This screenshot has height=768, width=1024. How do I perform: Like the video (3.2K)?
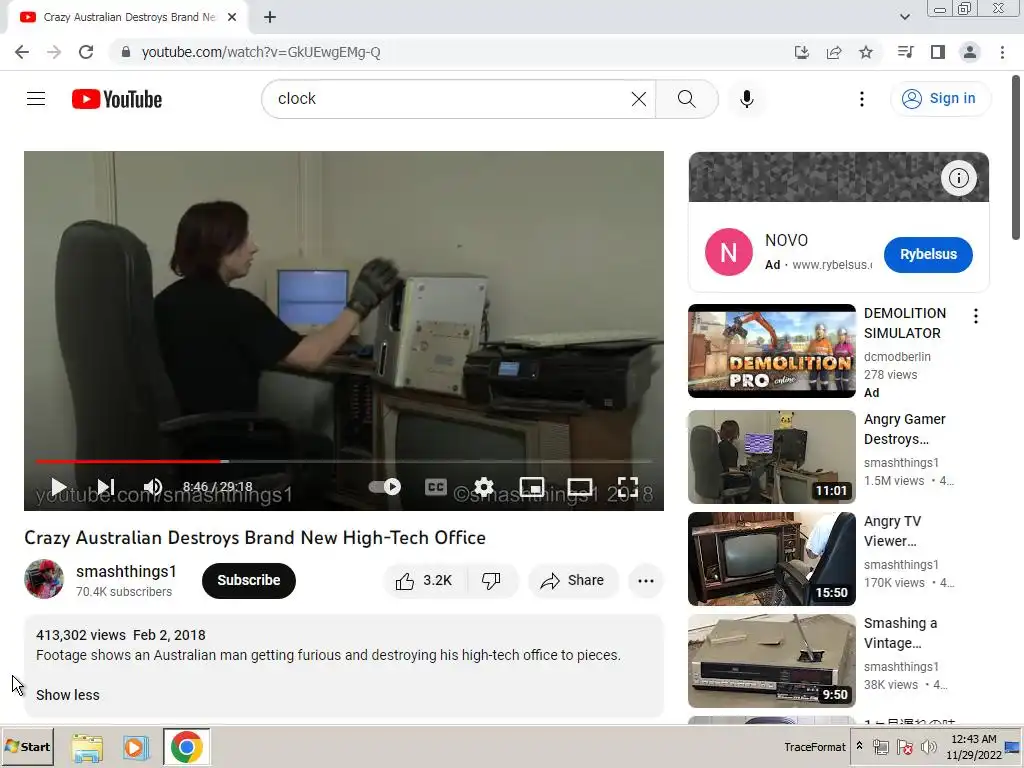424,581
